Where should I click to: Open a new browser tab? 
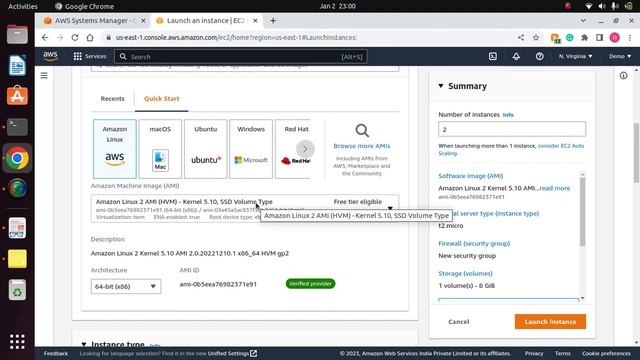273,20
